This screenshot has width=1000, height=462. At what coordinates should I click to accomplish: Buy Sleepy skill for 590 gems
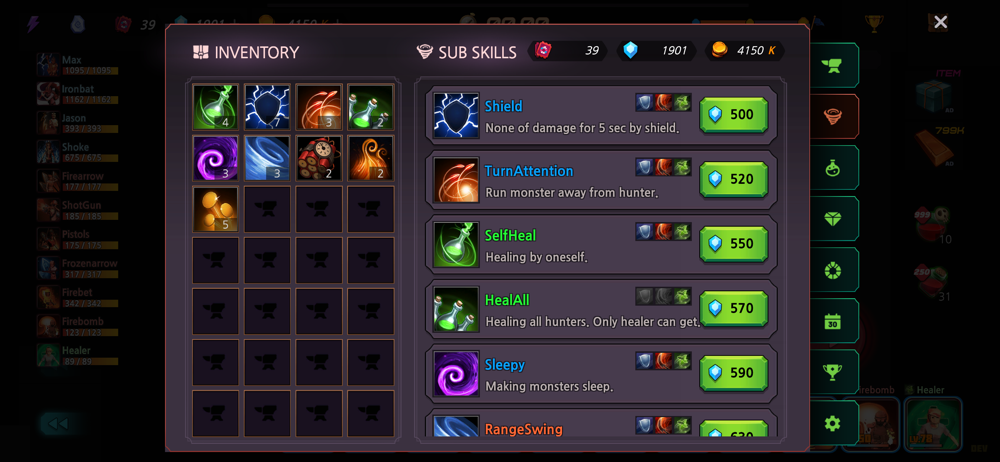[733, 373]
